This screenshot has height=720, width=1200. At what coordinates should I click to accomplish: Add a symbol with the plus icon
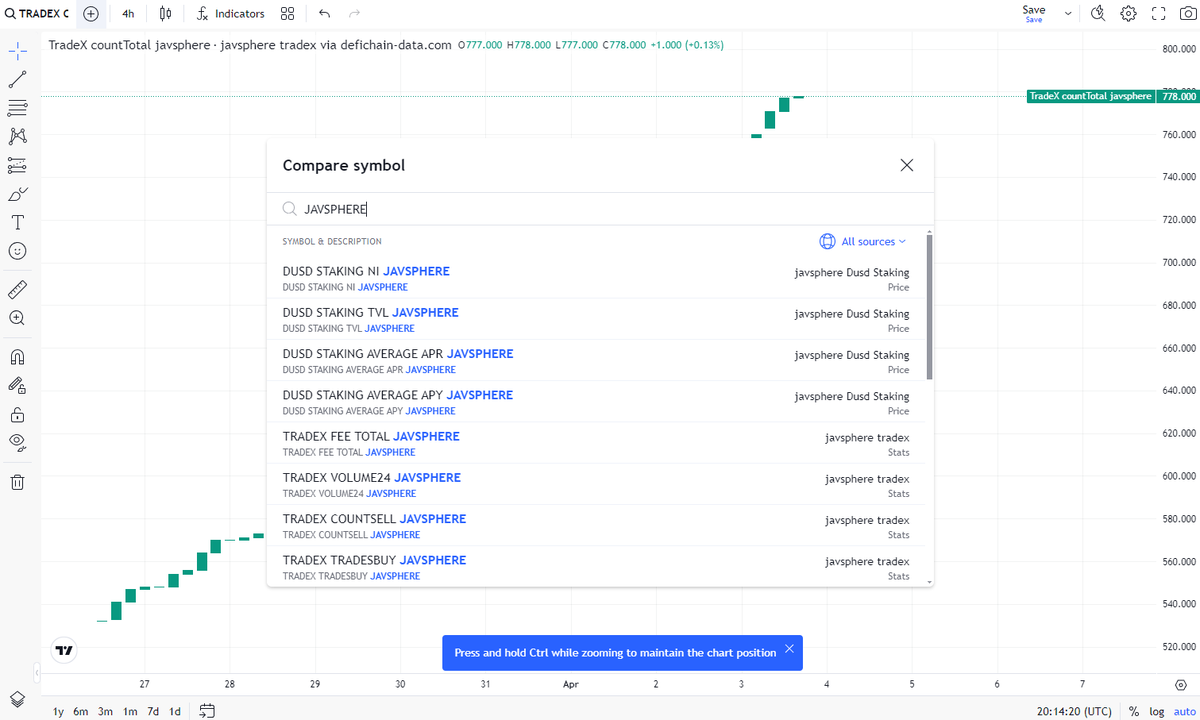pos(91,14)
